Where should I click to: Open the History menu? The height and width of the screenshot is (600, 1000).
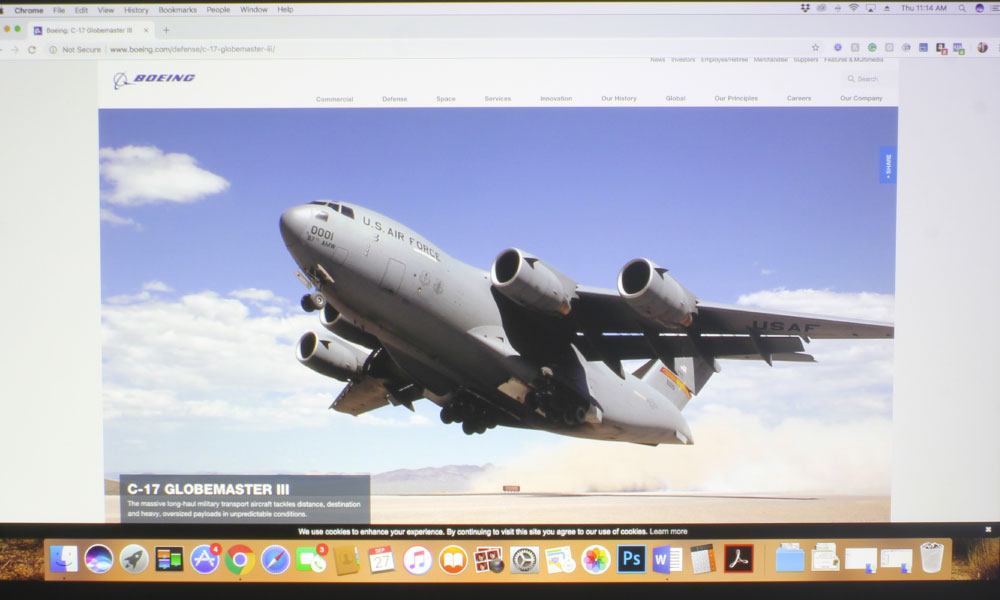tap(136, 10)
